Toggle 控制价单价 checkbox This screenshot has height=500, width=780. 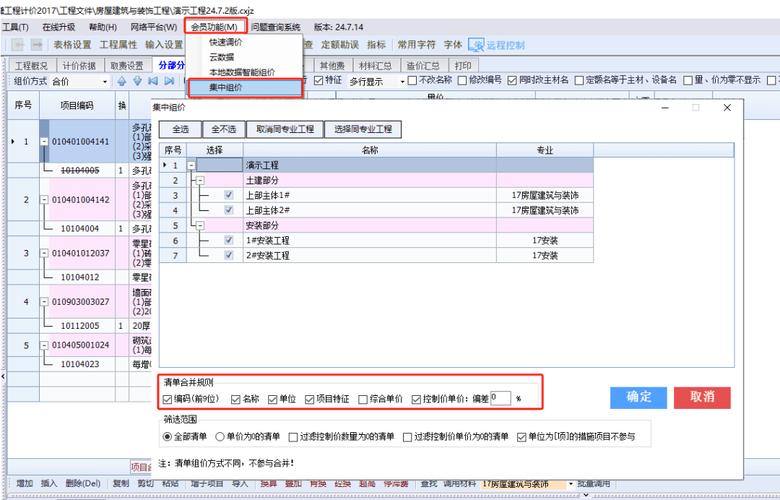416,399
